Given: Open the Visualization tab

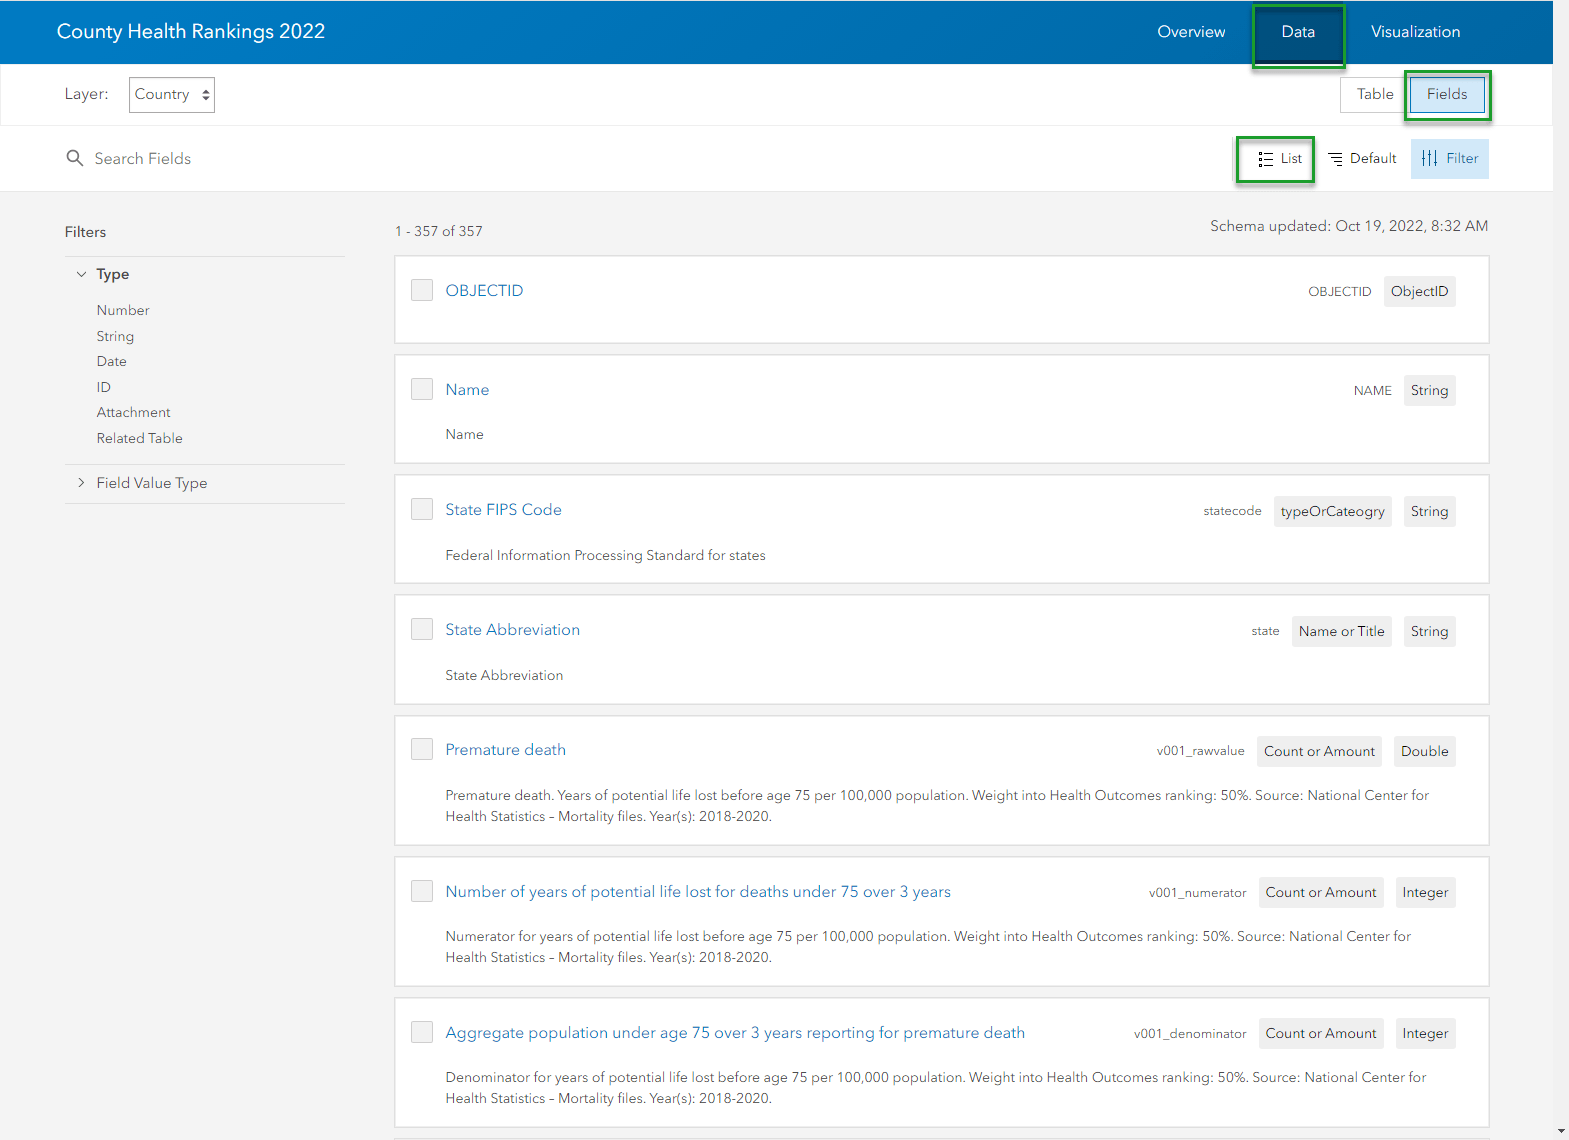Looking at the screenshot, I should pos(1414,32).
